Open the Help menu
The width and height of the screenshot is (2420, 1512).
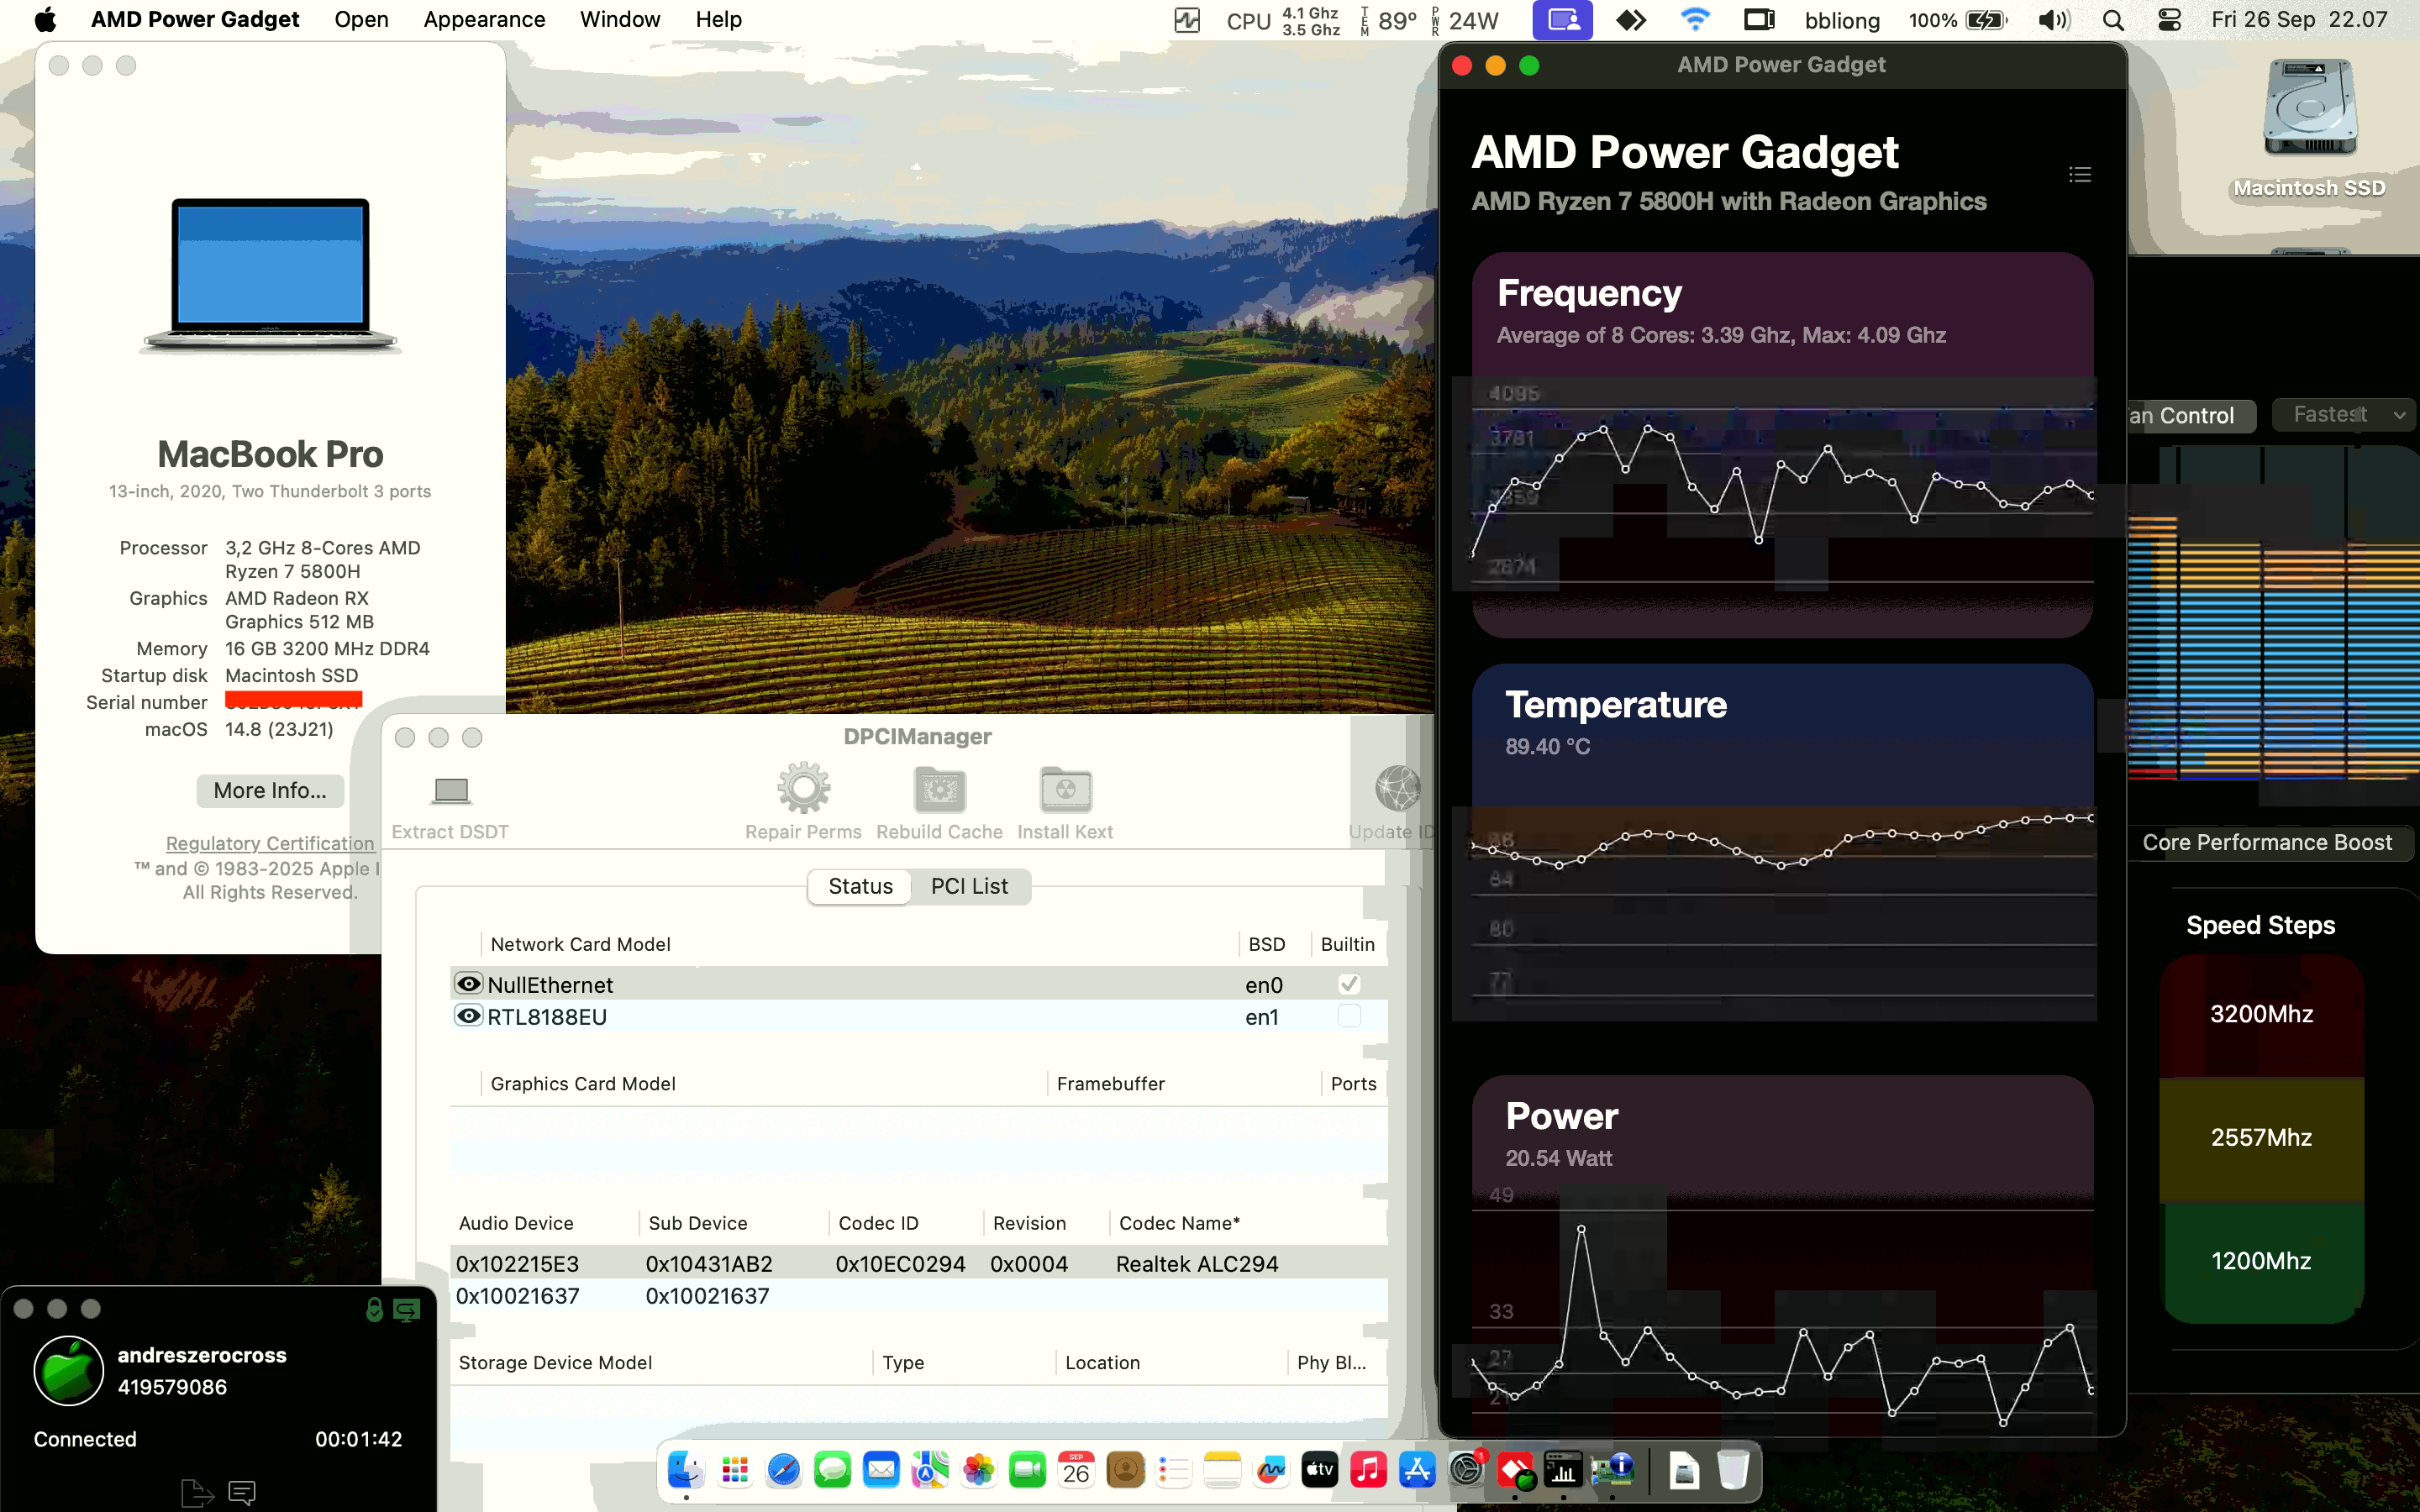[x=718, y=20]
